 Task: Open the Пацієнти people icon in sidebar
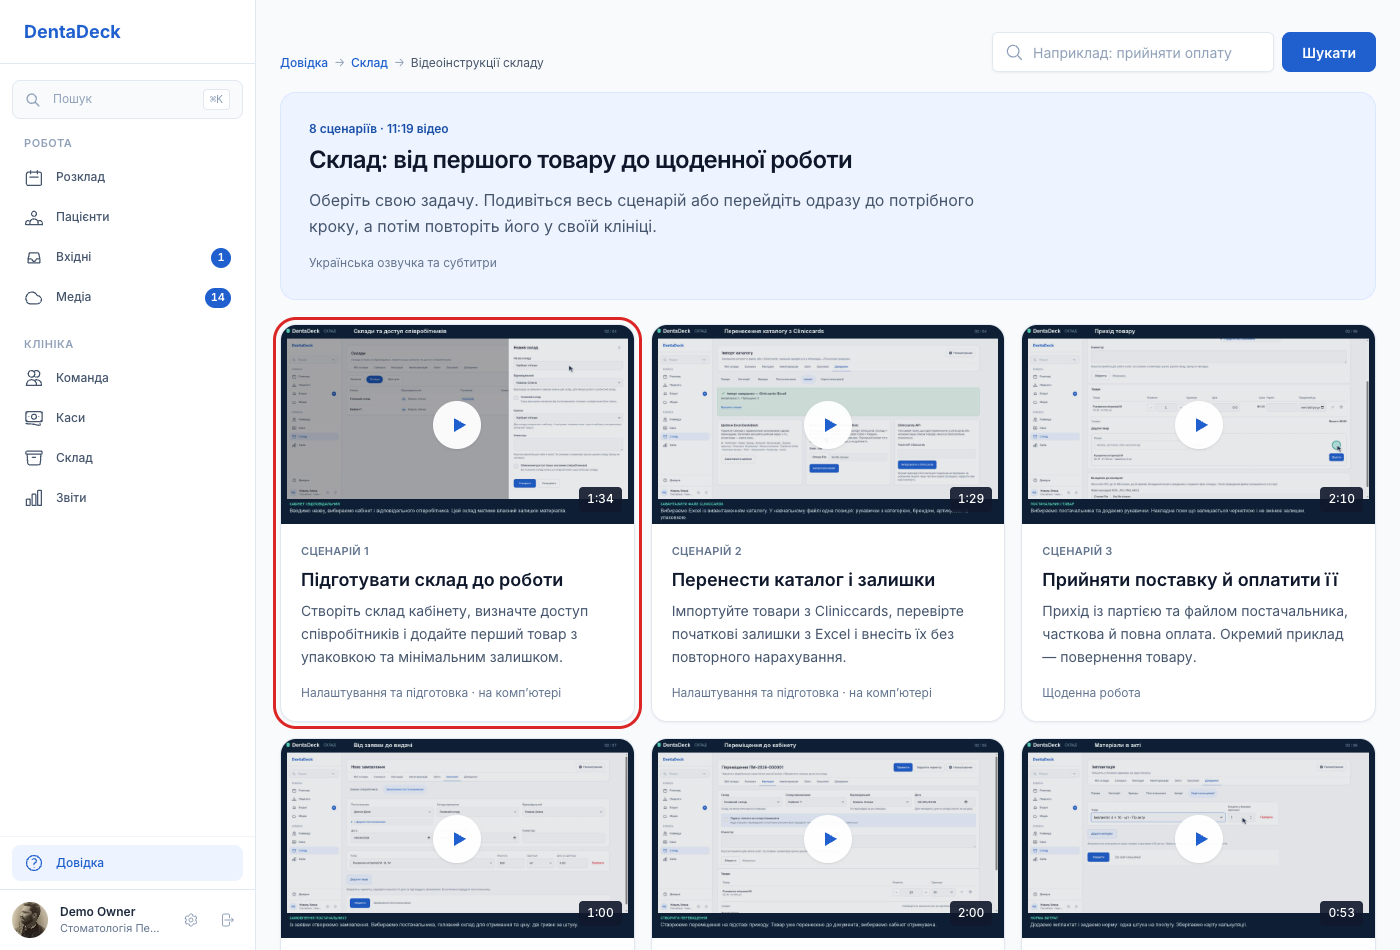[34, 218]
